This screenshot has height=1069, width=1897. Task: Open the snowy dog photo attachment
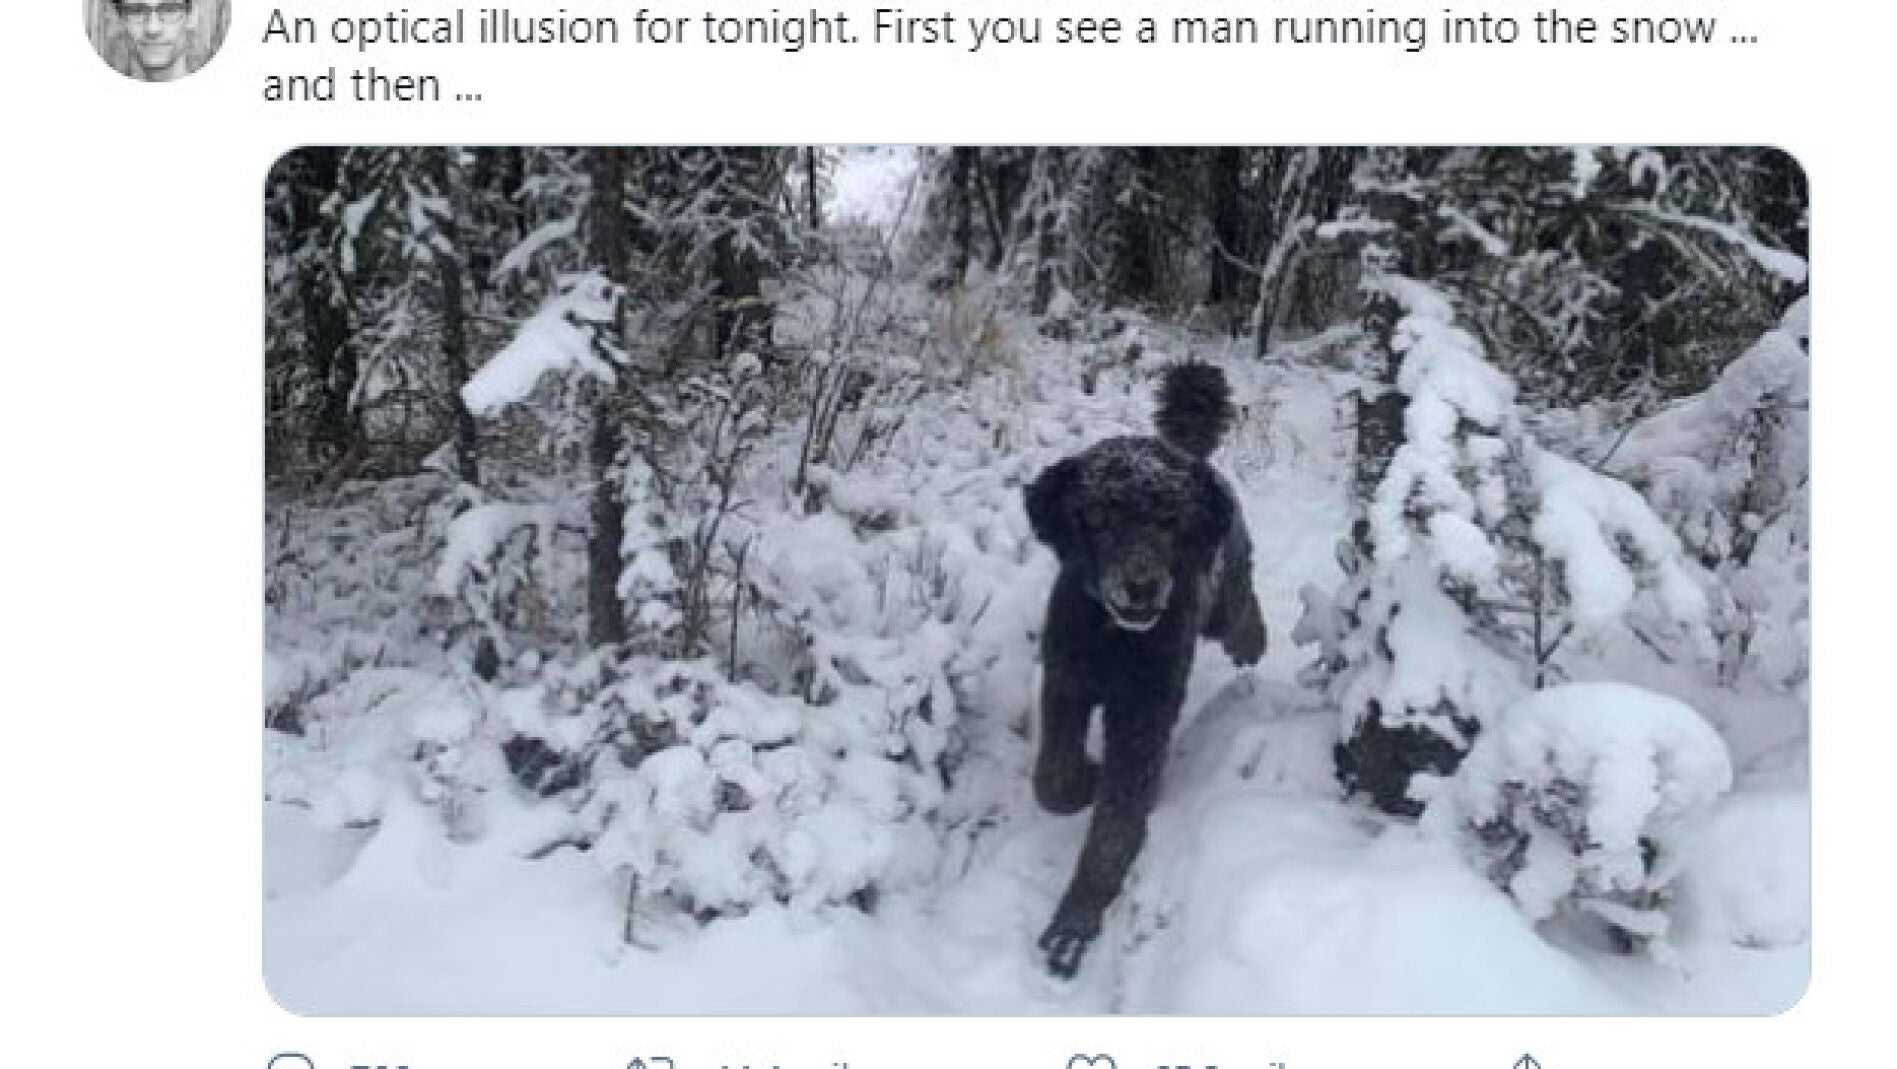(x=1036, y=580)
